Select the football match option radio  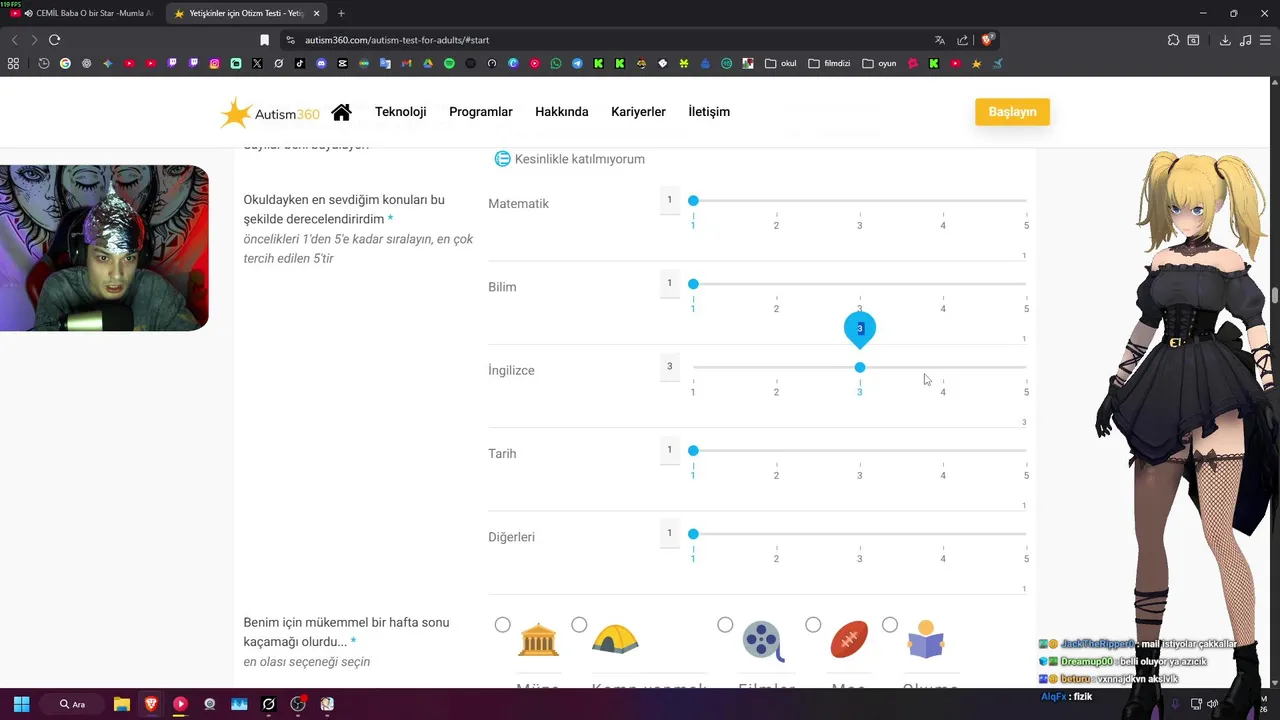[x=813, y=625]
